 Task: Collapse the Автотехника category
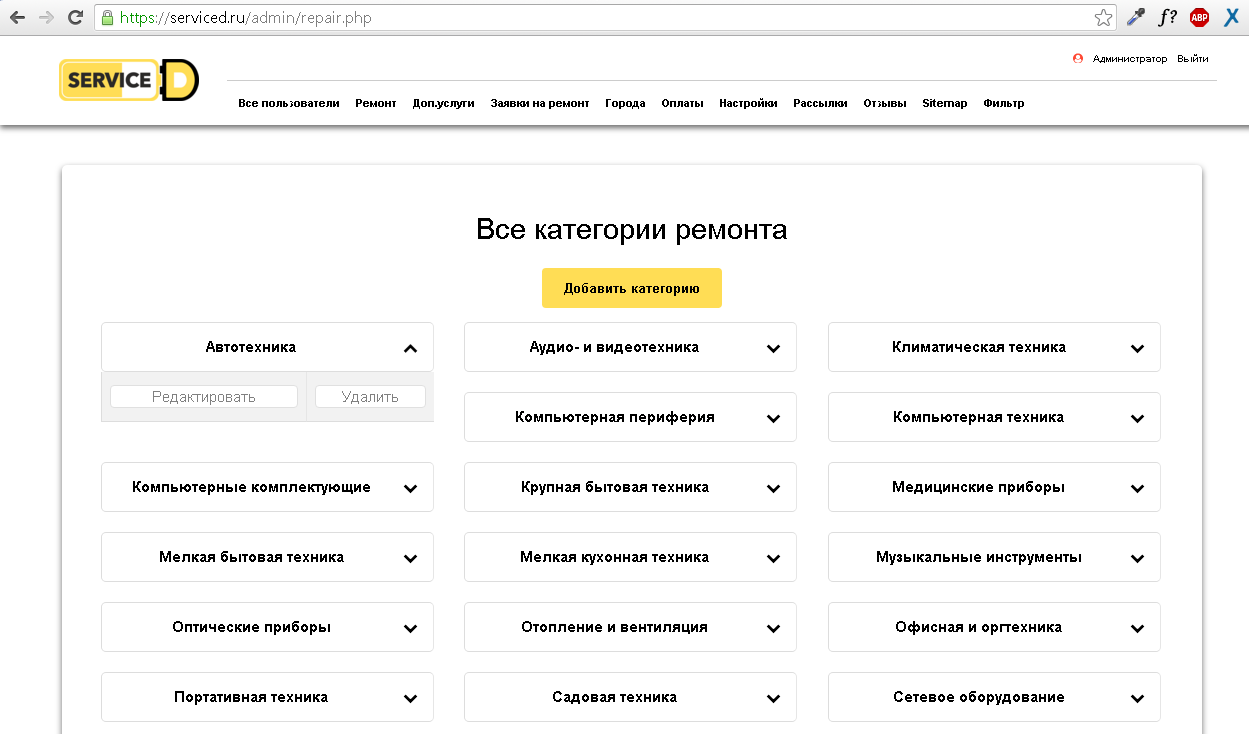(410, 348)
